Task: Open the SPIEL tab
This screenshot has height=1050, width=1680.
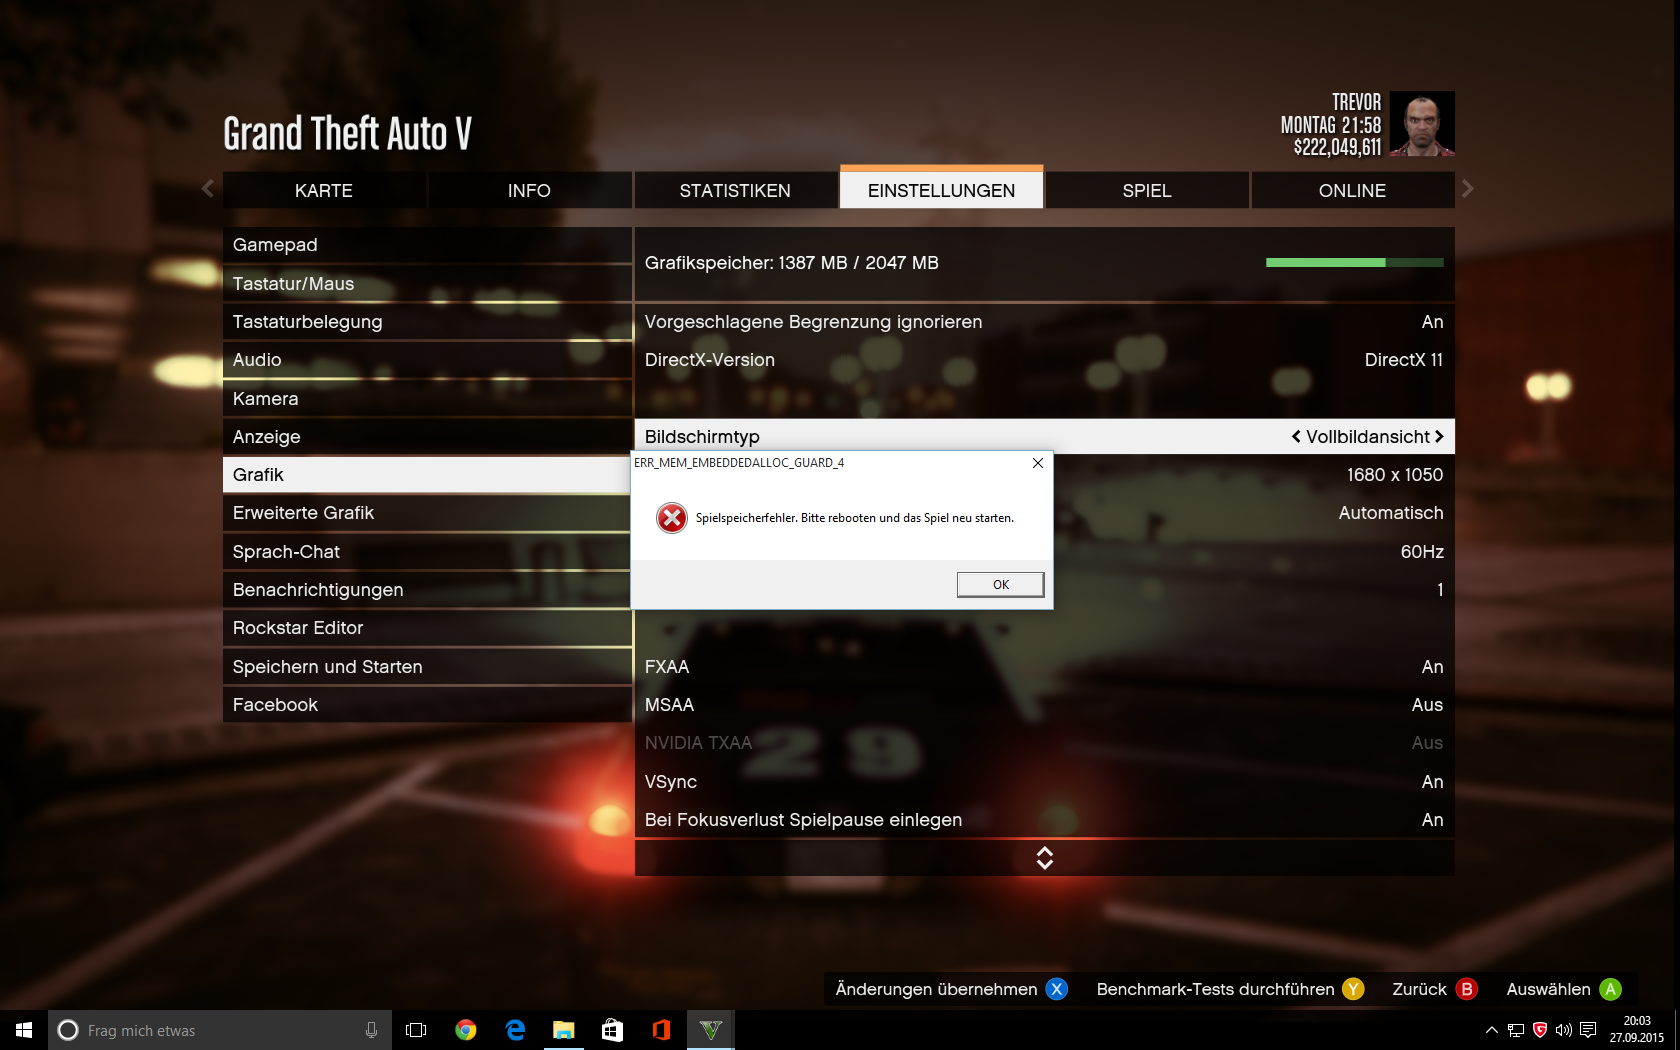Action: [1147, 190]
